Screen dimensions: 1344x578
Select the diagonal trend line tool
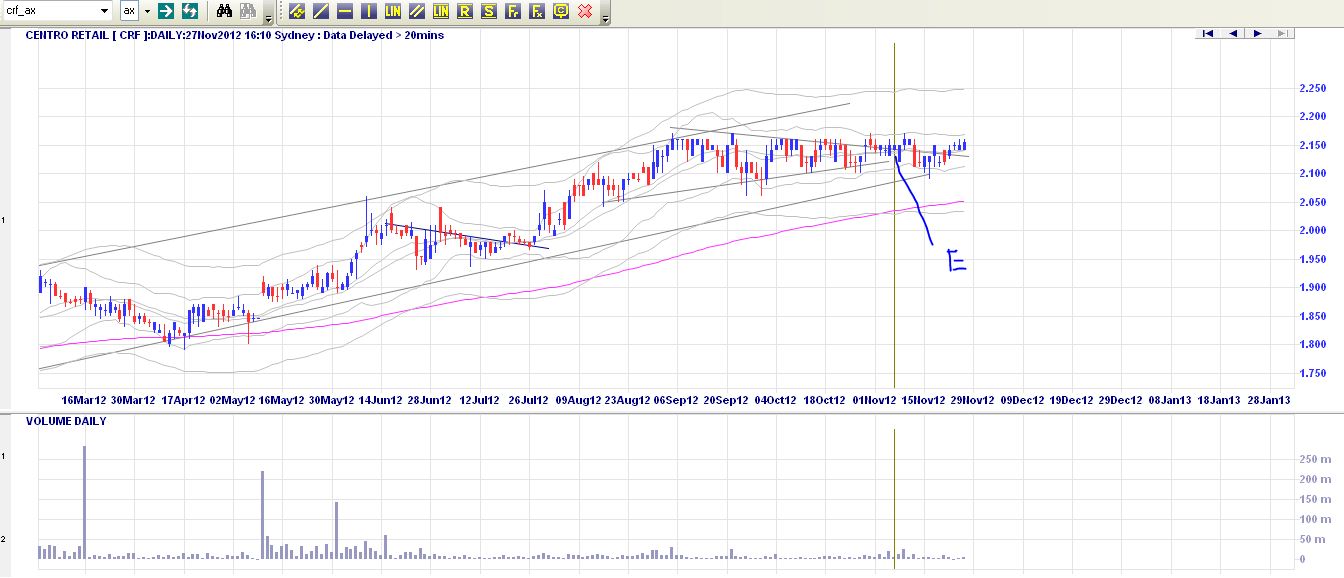[x=321, y=12]
